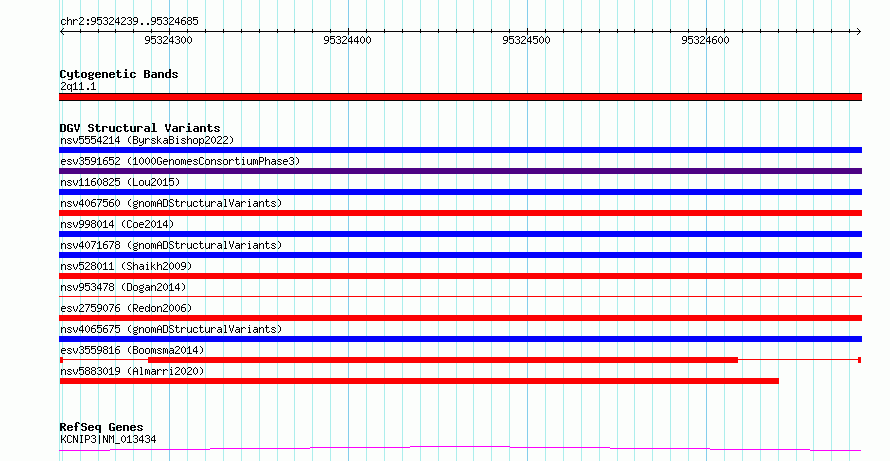
Task: Click ruler position 95324600
Action: [x=706, y=40]
